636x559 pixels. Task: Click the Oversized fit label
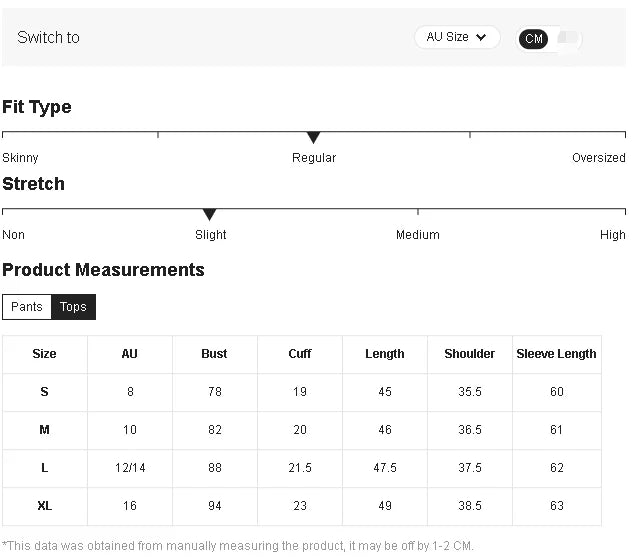598,158
